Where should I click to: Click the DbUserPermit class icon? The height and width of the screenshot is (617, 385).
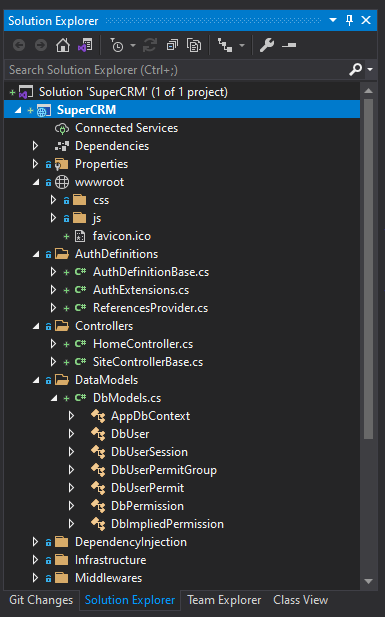coord(98,488)
